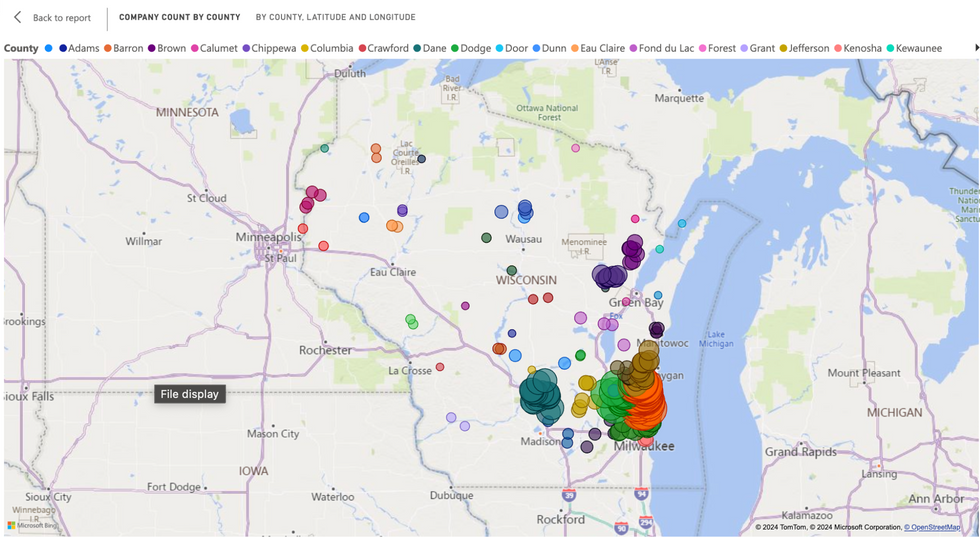The width and height of the screenshot is (980, 537).
Task: Click Fond du Lac legend entry
Action: point(662,48)
